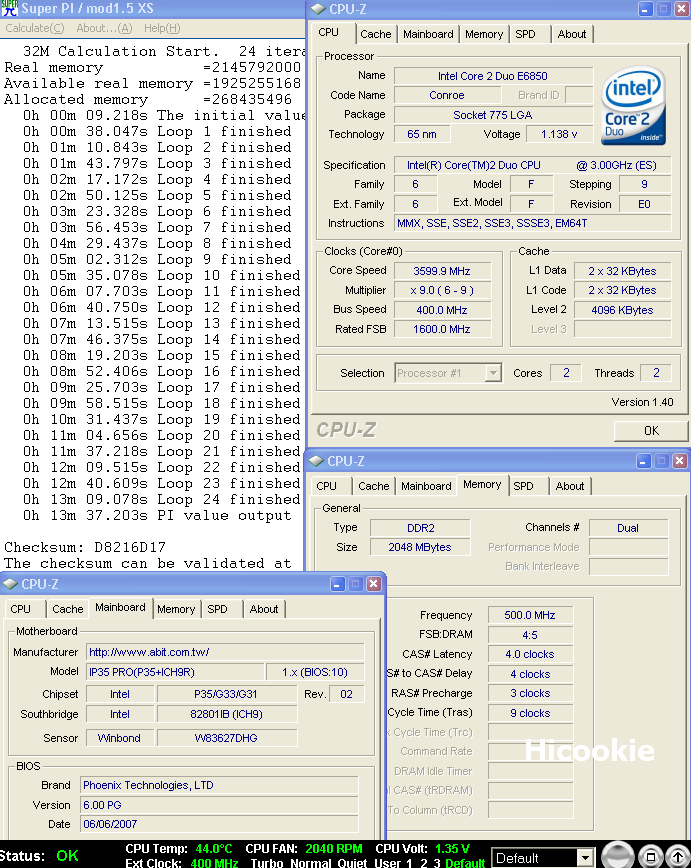Viewport: 691px width, 868px height.
Task: Click the abit.com.tw manufacturer URL field
Action: 225,652
